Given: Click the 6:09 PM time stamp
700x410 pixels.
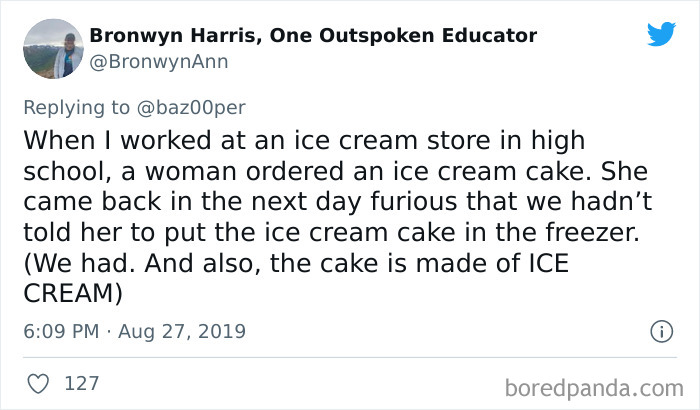Looking at the screenshot, I should click(58, 331).
